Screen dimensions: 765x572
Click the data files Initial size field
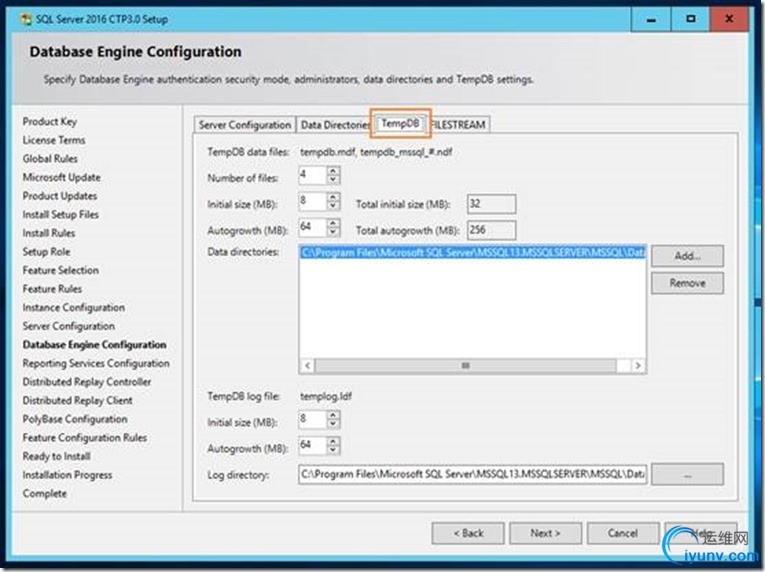313,201
